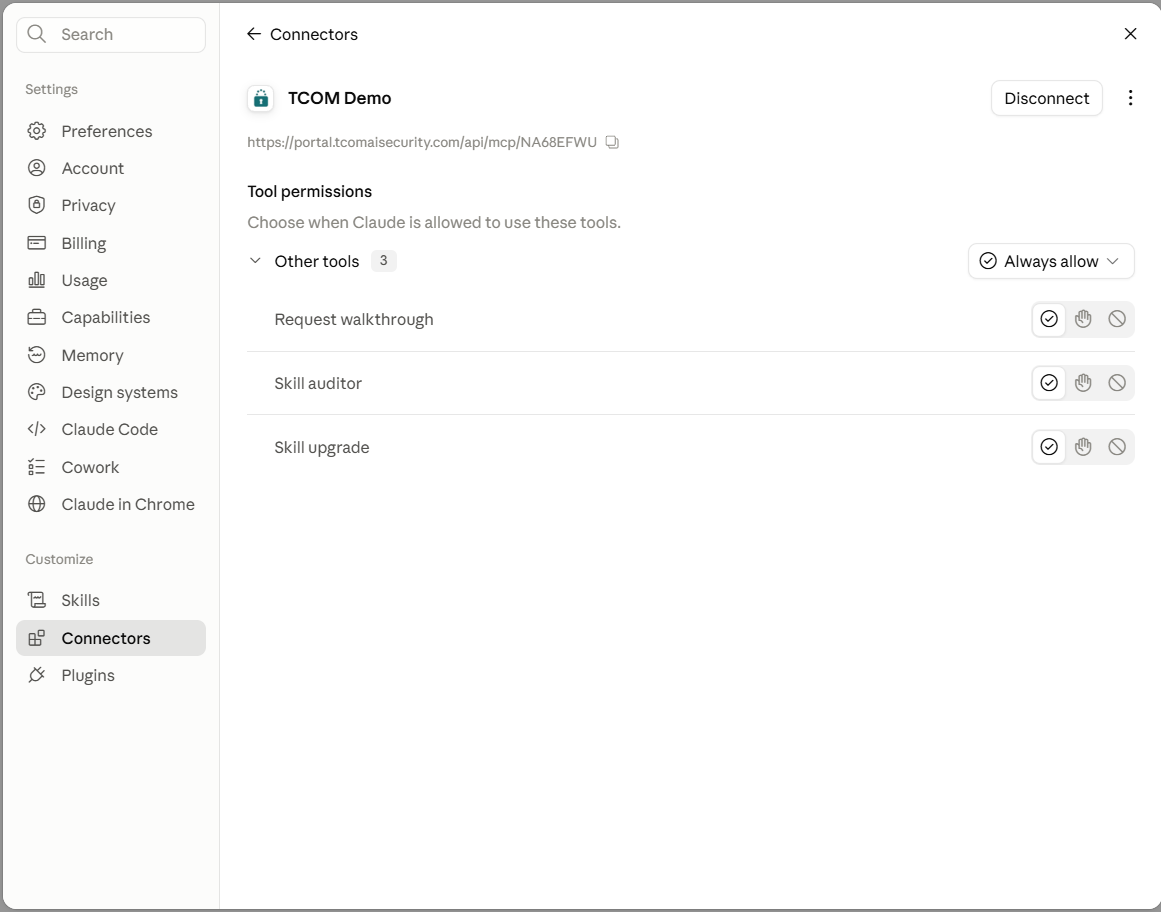Open Billing settings
The height and width of the screenshot is (912, 1161).
pyautogui.click(x=111, y=243)
